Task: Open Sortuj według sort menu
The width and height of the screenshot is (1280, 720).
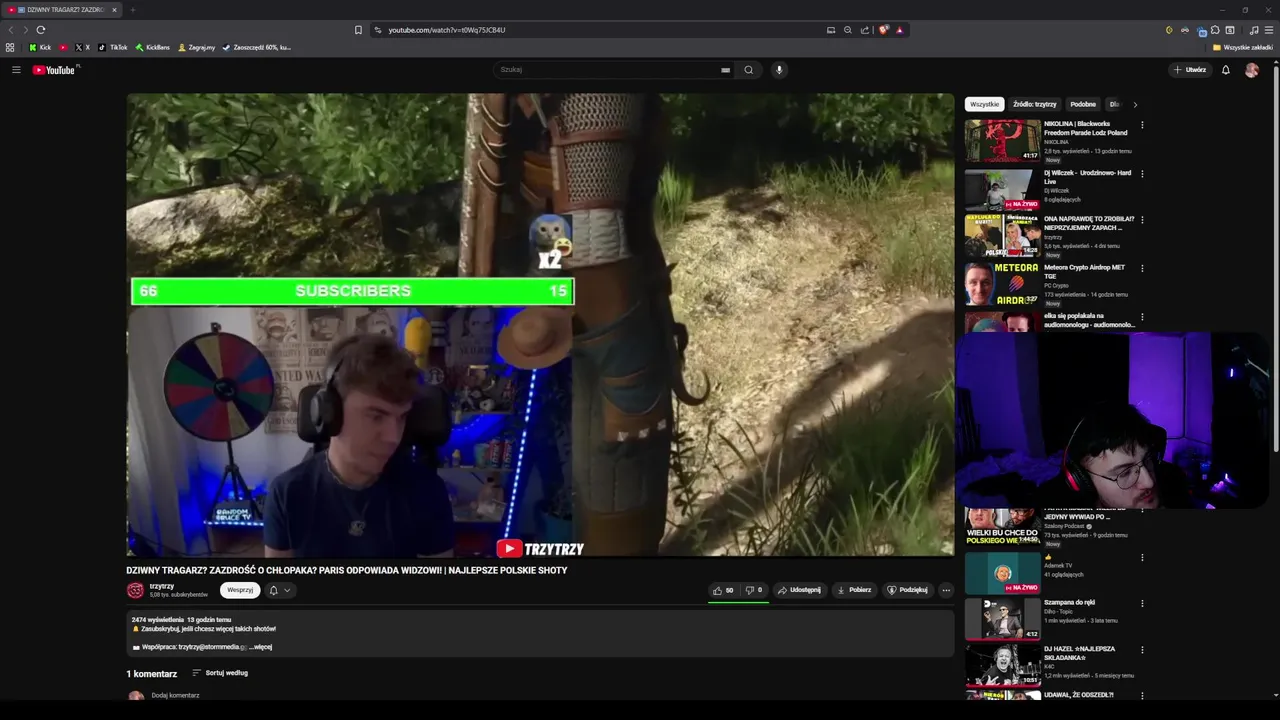Action: point(220,673)
